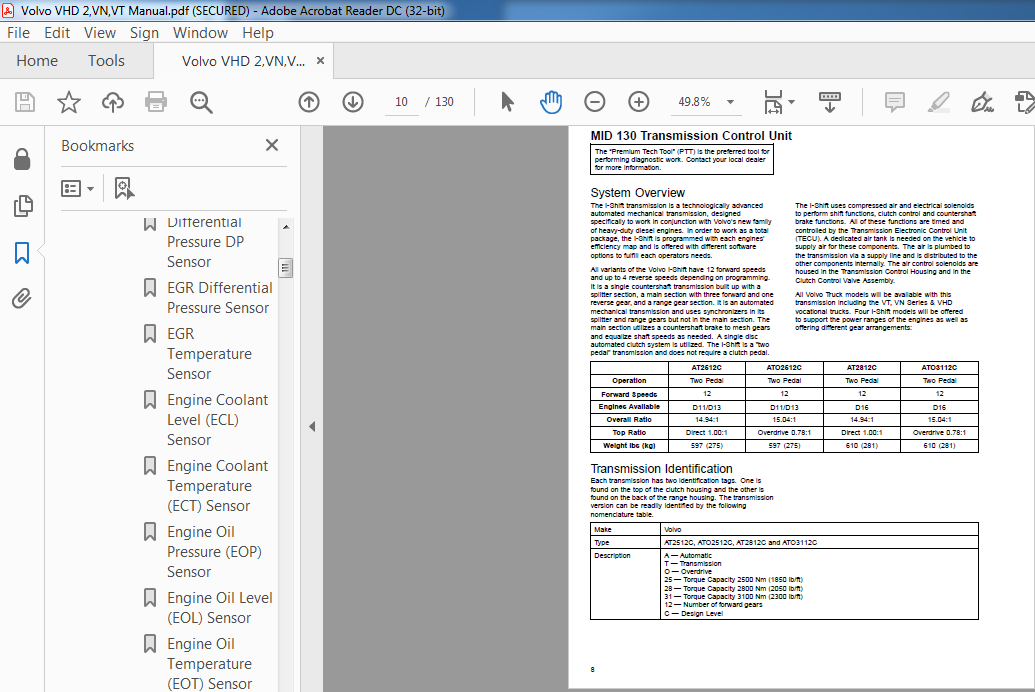Open EGR Differential Pressure Sensor bookmark
This screenshot has height=692, width=1035.
click(219, 298)
